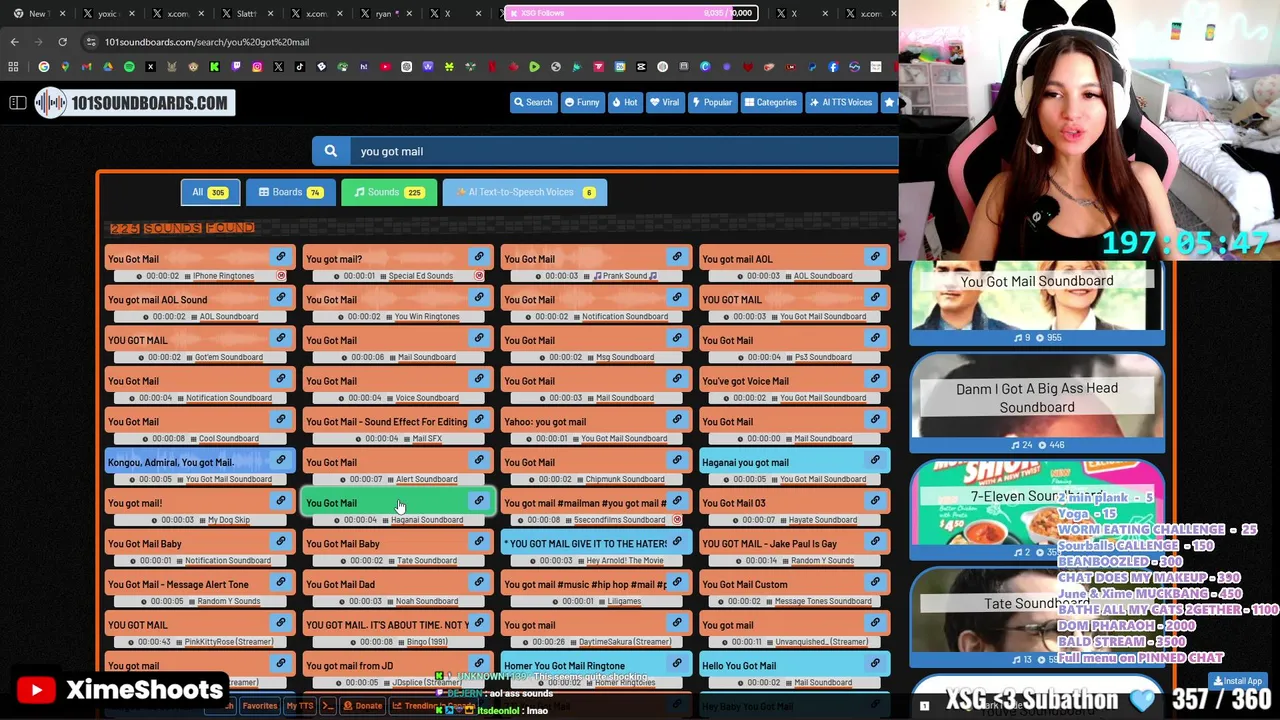Open the YouTube bookmark icon
This screenshot has height=720, width=1280.
coord(385,67)
